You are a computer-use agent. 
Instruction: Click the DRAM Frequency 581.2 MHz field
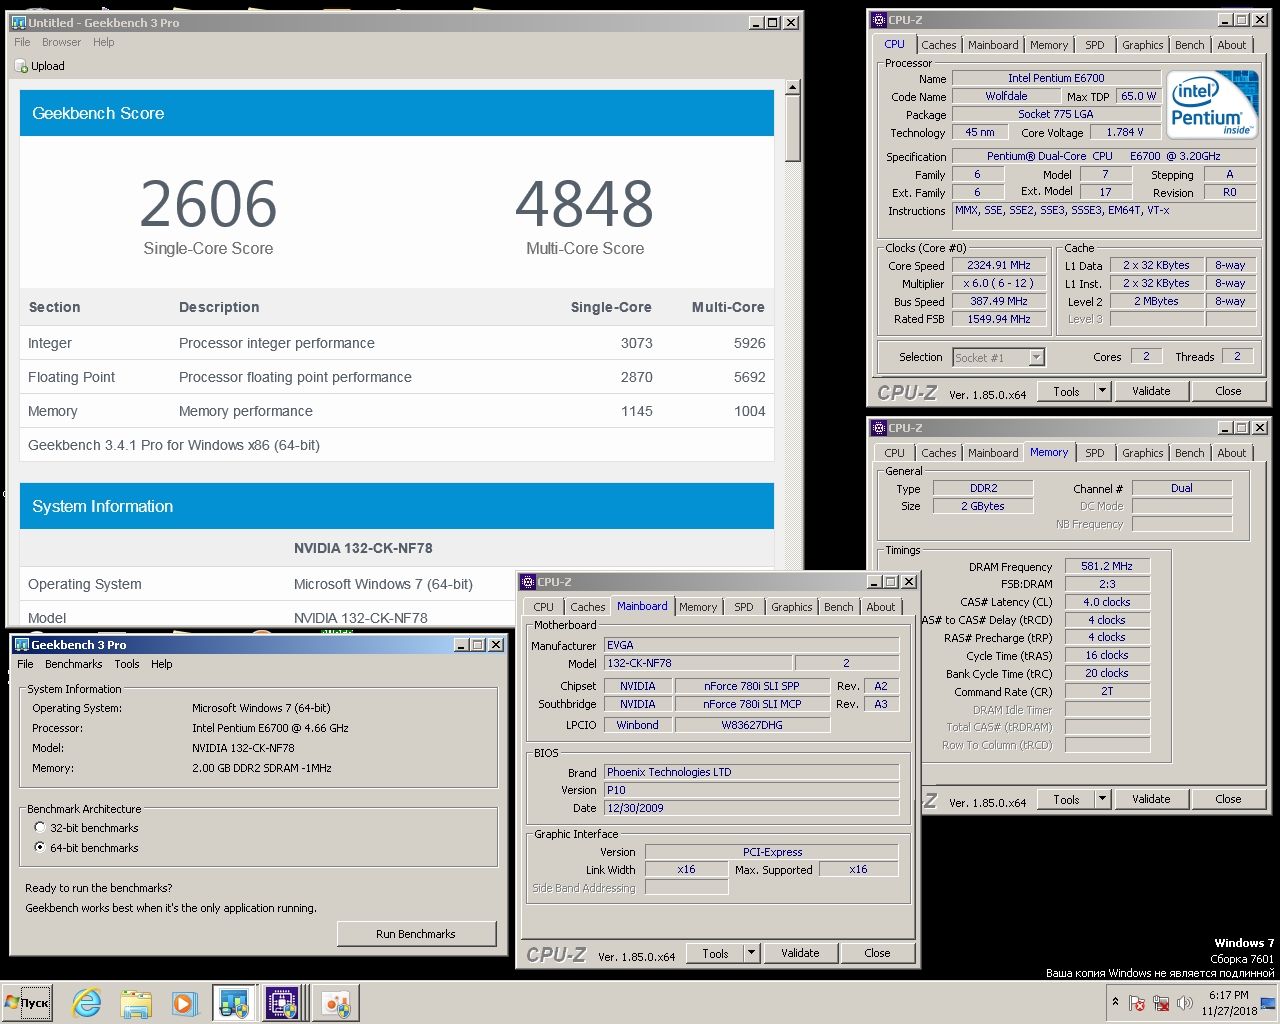pyautogui.click(x=1107, y=566)
